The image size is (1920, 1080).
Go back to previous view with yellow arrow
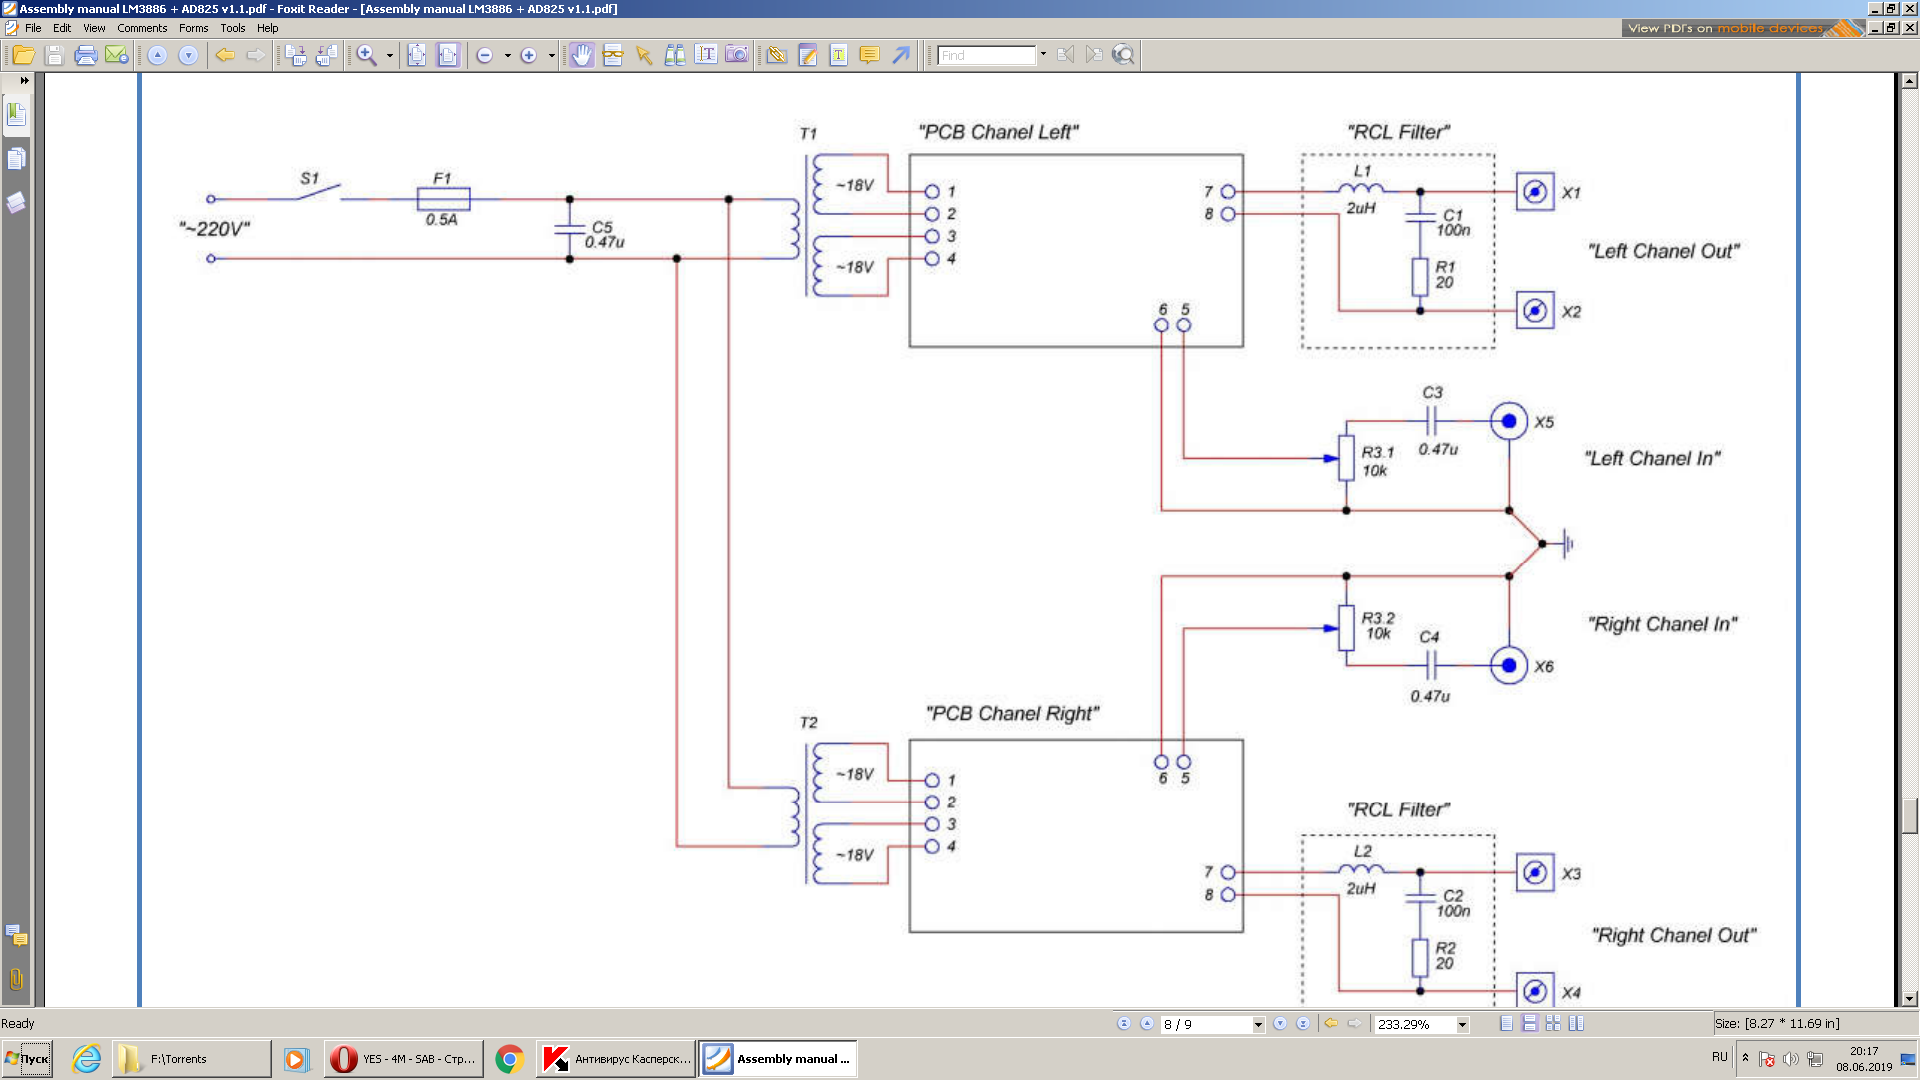pyautogui.click(x=225, y=55)
